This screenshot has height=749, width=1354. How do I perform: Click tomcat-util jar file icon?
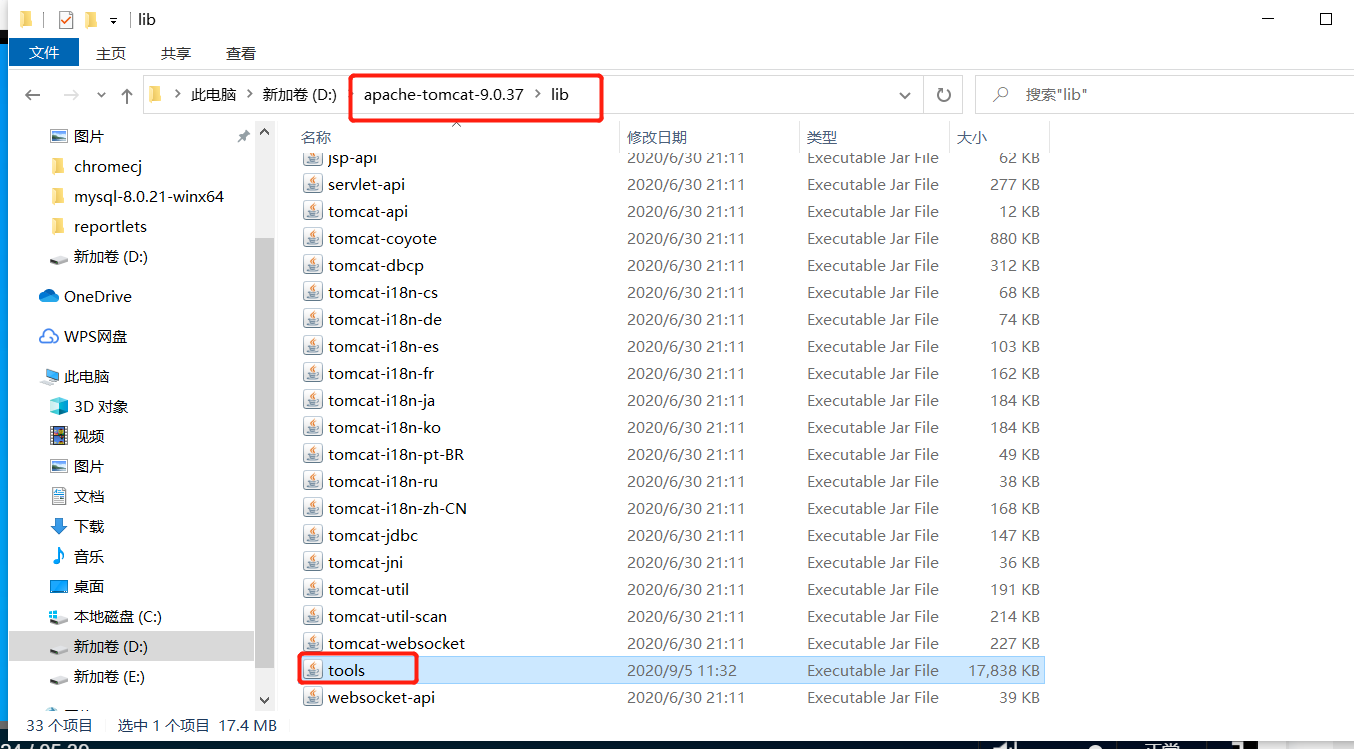coord(313,589)
